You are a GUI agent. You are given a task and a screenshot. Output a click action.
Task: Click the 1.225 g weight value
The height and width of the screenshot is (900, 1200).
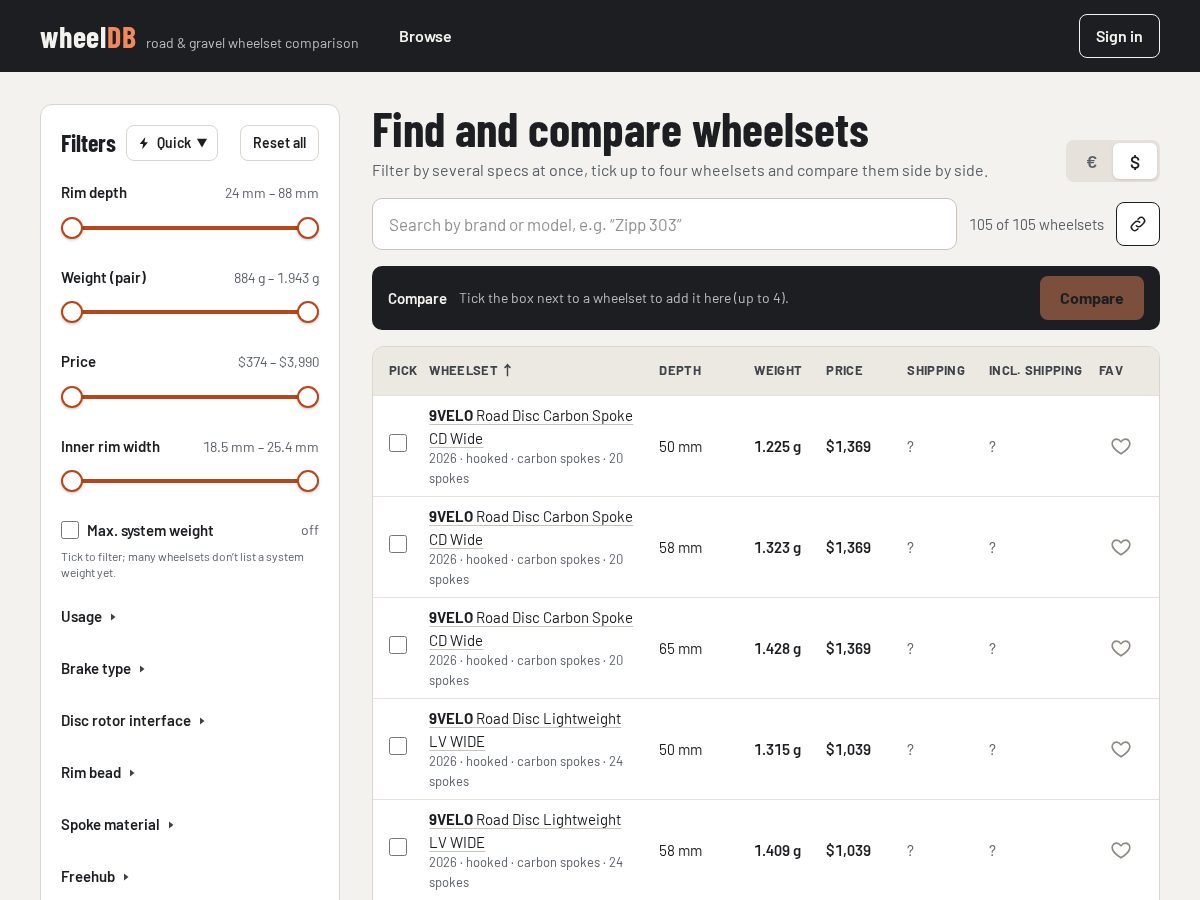[777, 446]
